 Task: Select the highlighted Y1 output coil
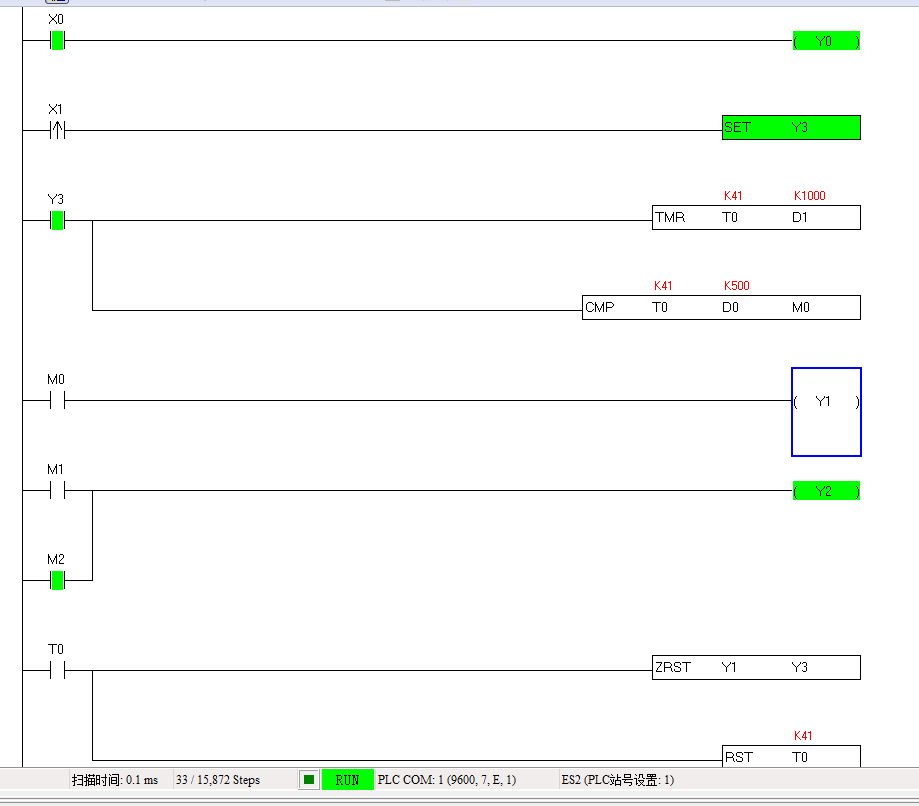pos(825,411)
